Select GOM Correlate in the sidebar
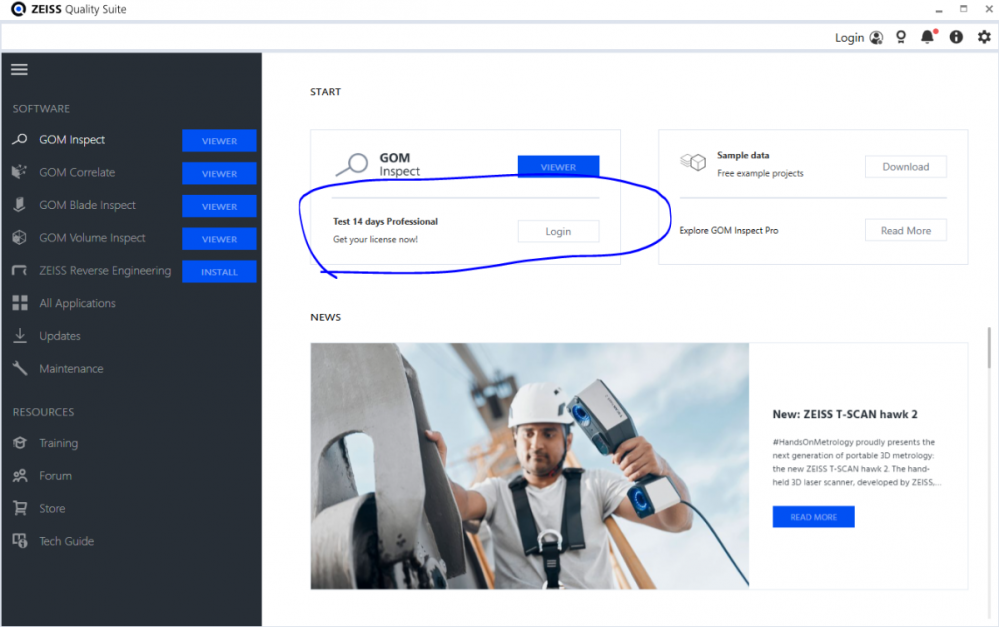The width and height of the screenshot is (999, 627). click(x=77, y=172)
